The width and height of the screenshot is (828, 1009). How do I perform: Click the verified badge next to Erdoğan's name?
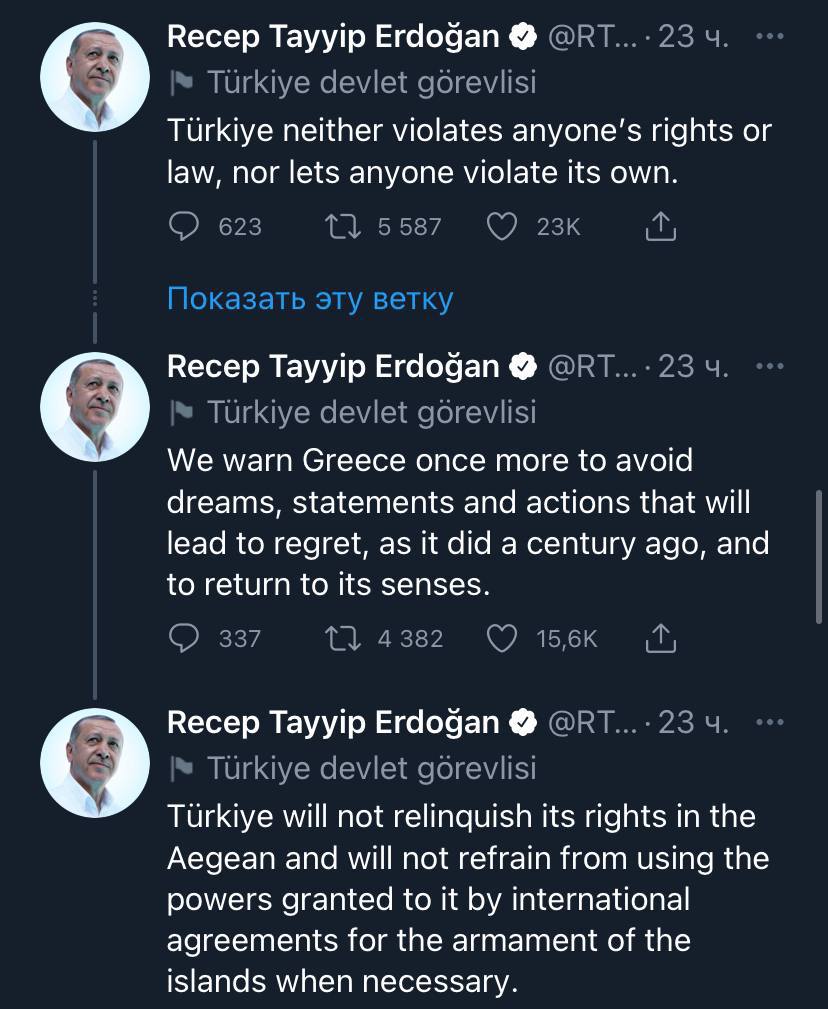(x=523, y=36)
